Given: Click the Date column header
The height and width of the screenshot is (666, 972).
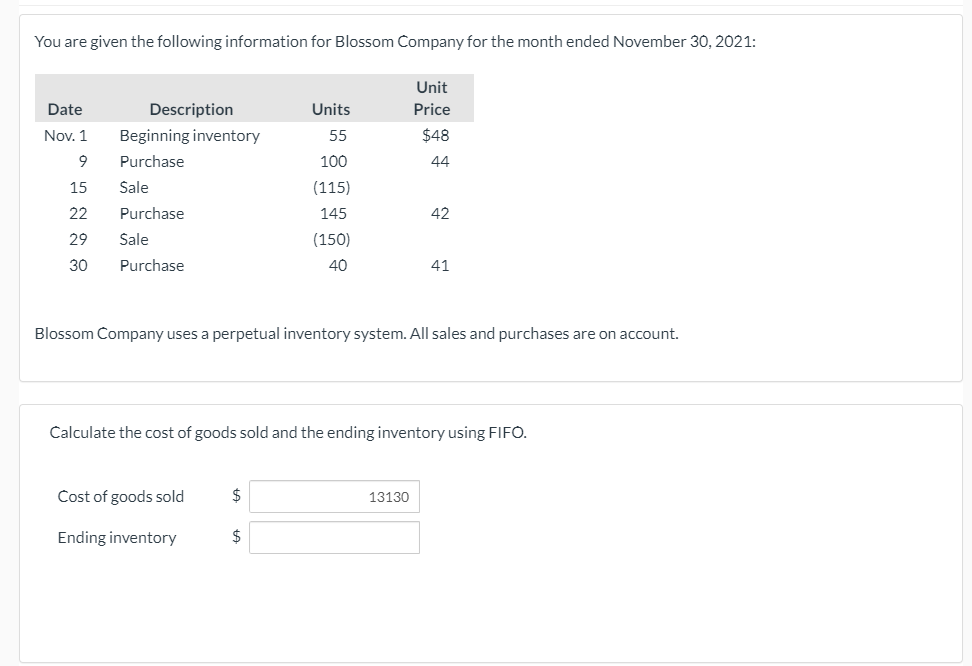Looking at the screenshot, I should 65,109.
